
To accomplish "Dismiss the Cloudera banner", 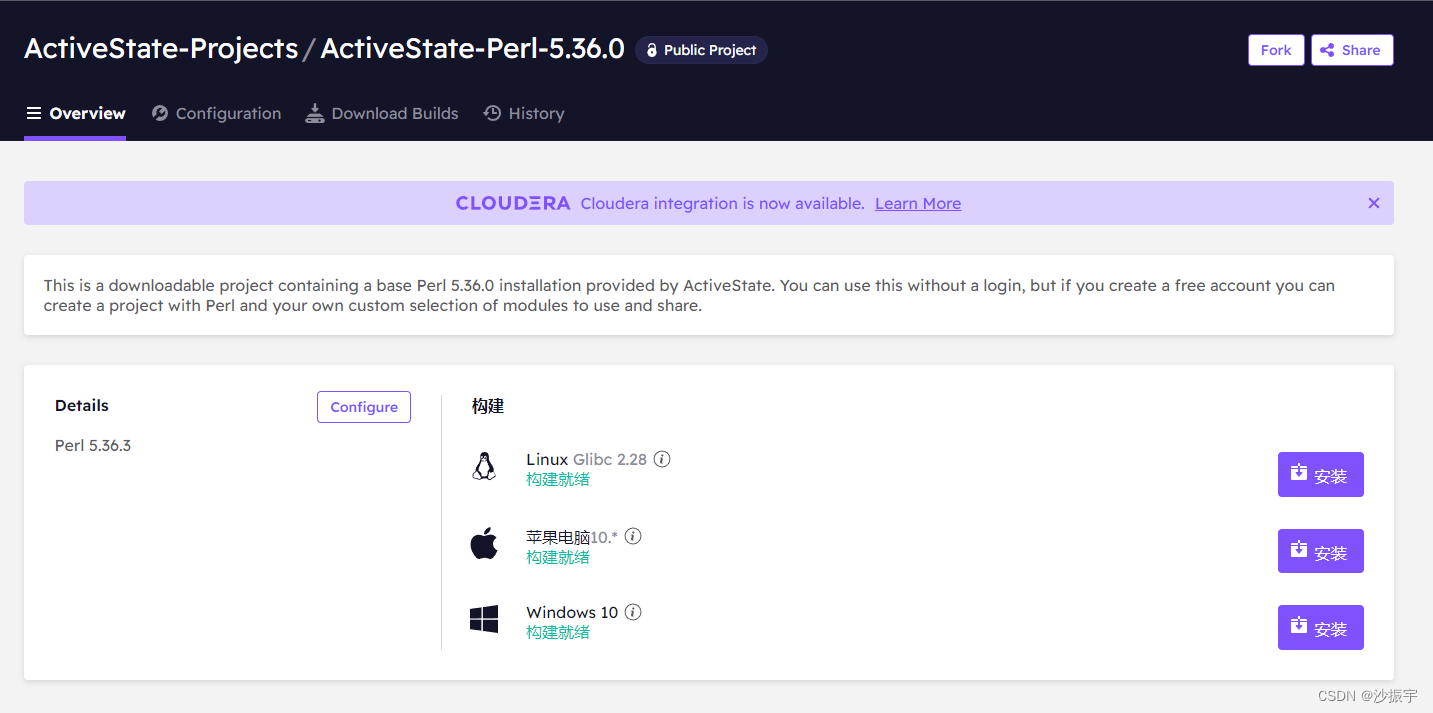I will tap(1374, 203).
